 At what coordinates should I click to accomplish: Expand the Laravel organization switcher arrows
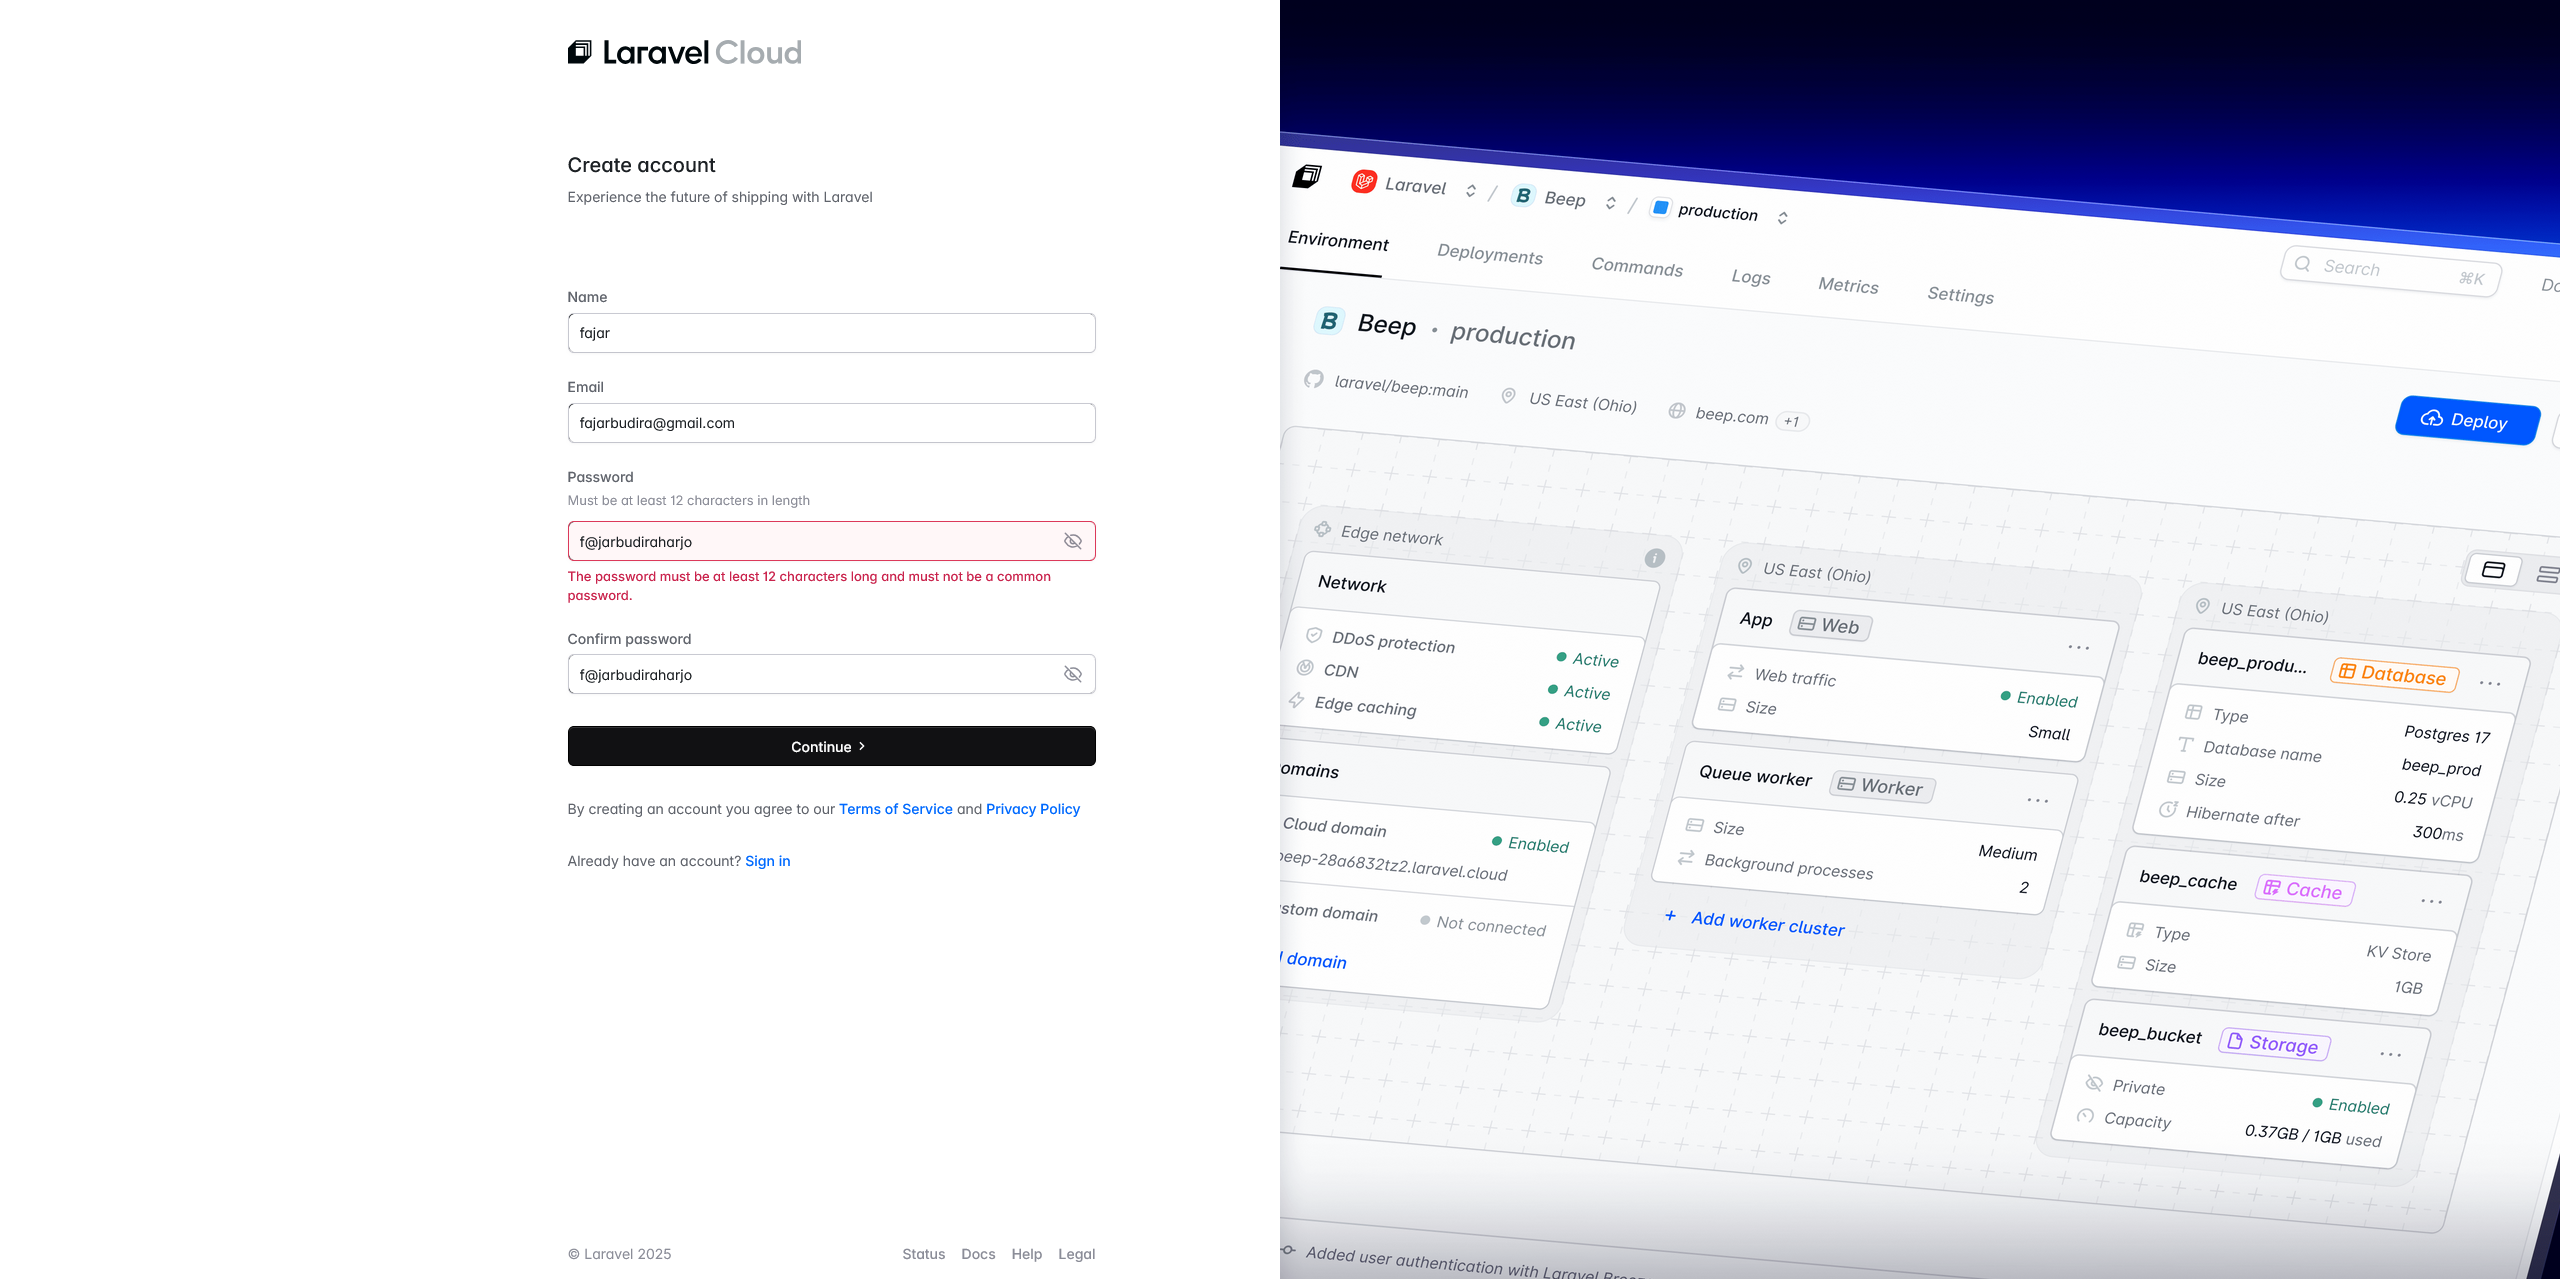point(1471,191)
